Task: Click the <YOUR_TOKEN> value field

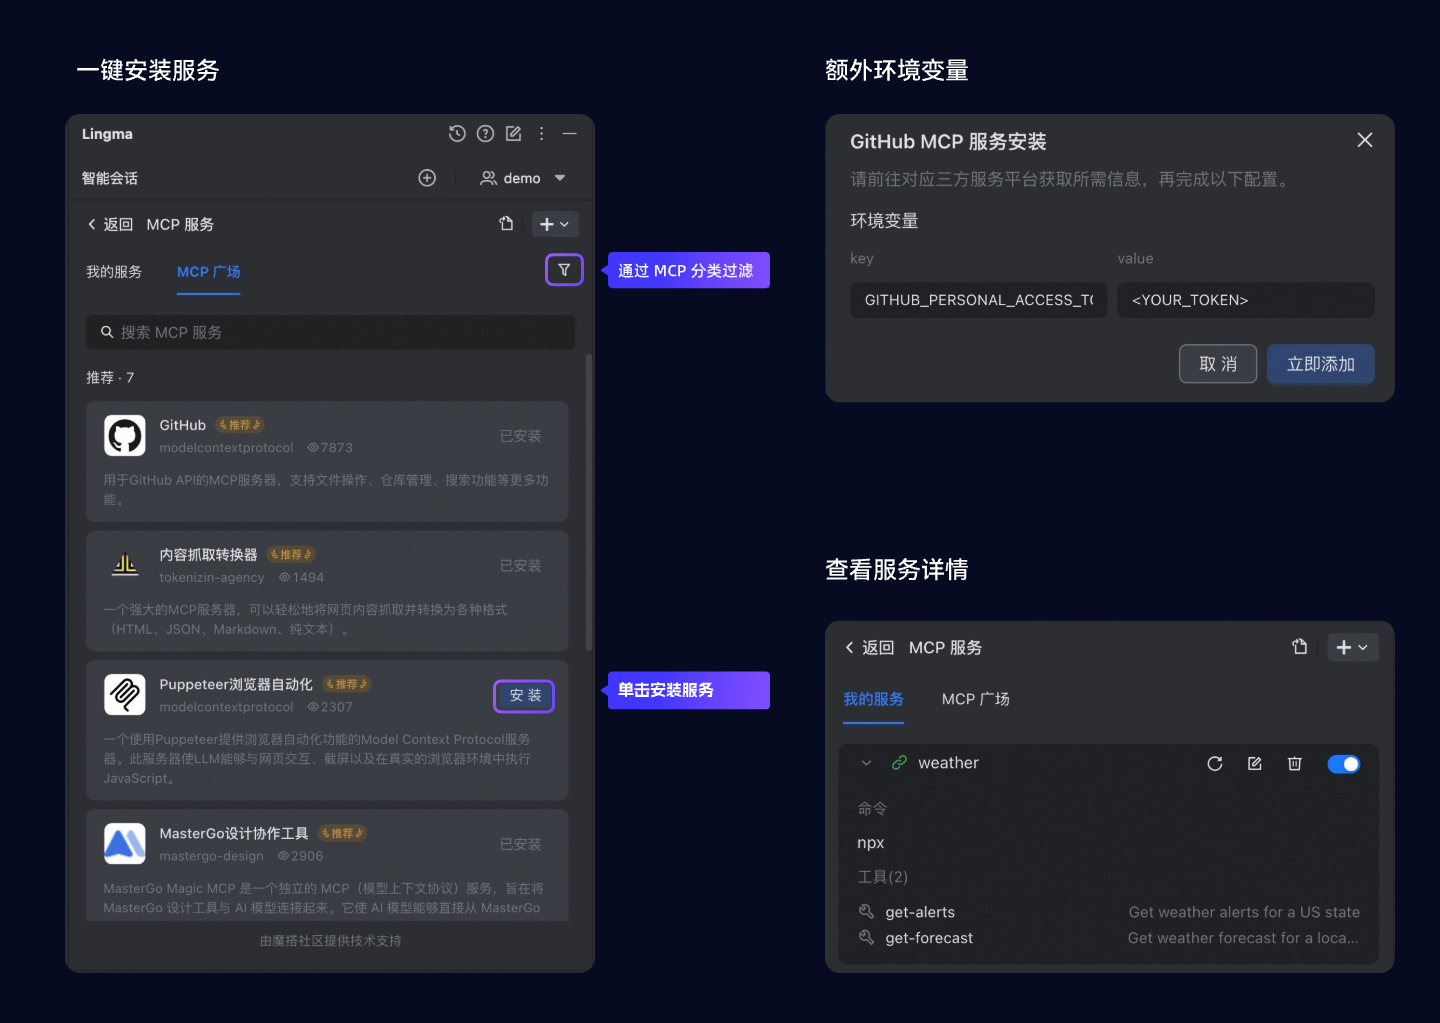Action: (1245, 300)
